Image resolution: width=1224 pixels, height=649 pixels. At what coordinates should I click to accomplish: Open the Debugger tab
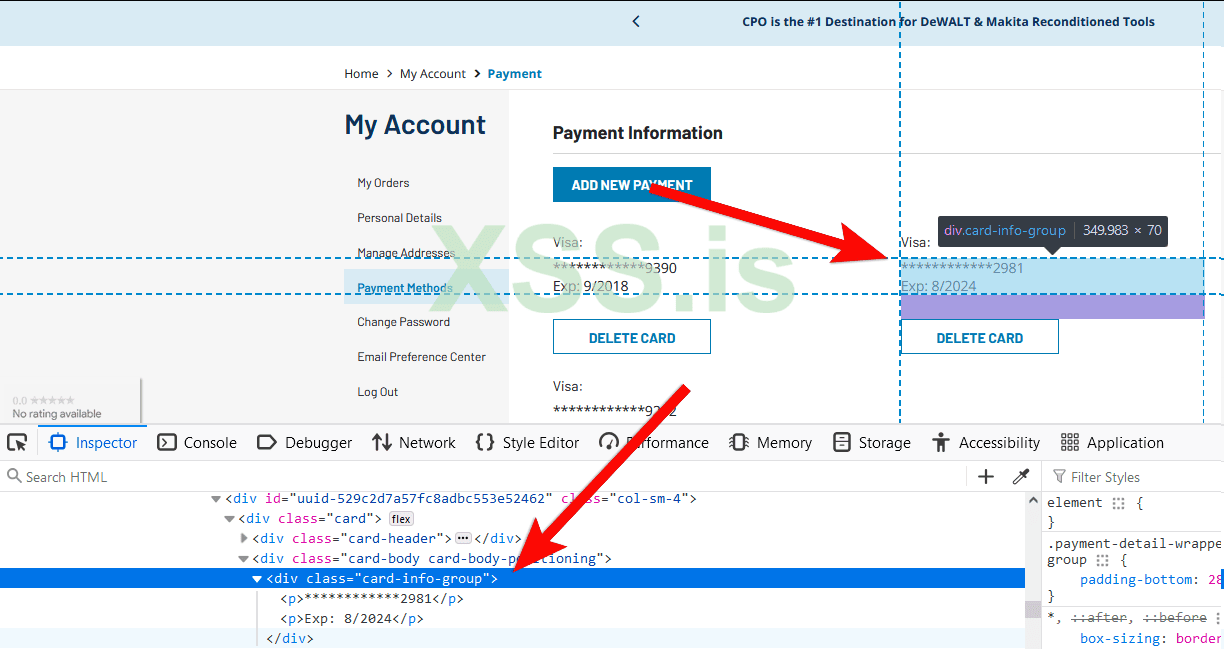click(x=305, y=442)
